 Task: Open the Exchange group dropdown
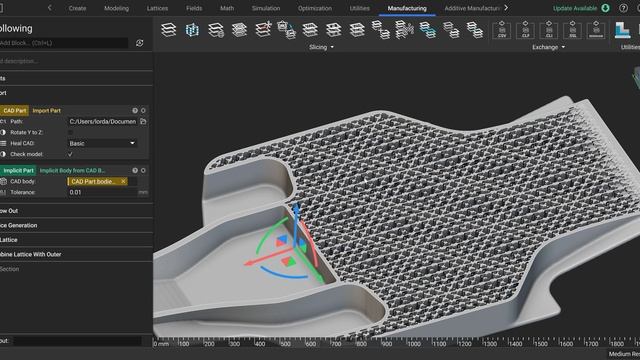549,47
